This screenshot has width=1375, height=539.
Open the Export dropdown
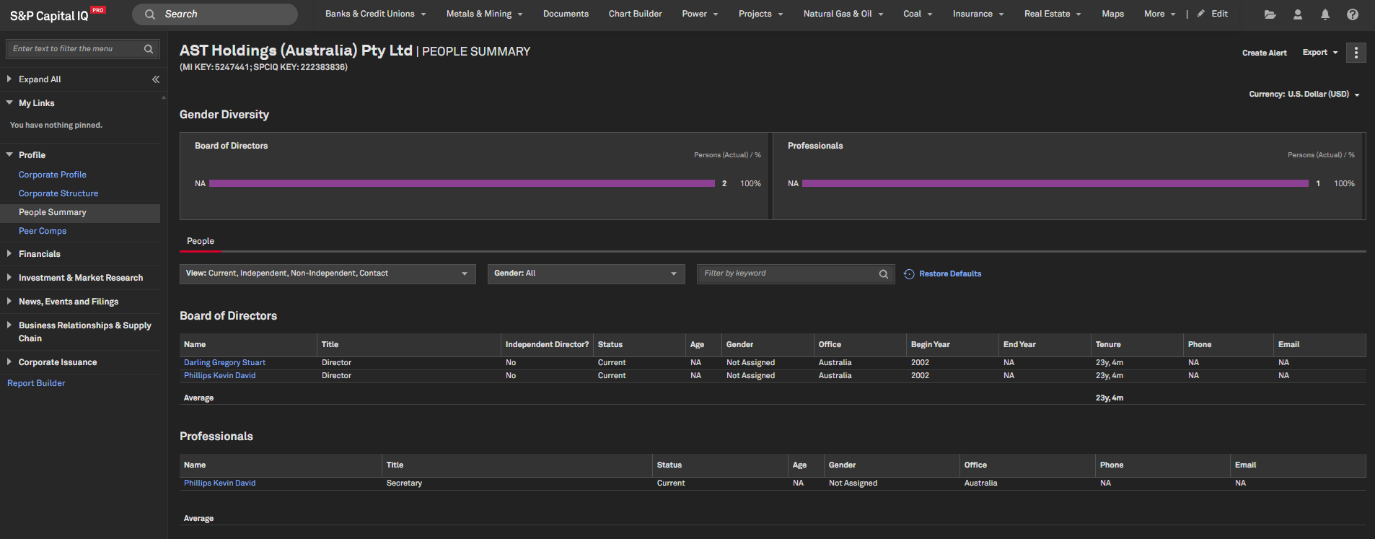coord(1320,53)
